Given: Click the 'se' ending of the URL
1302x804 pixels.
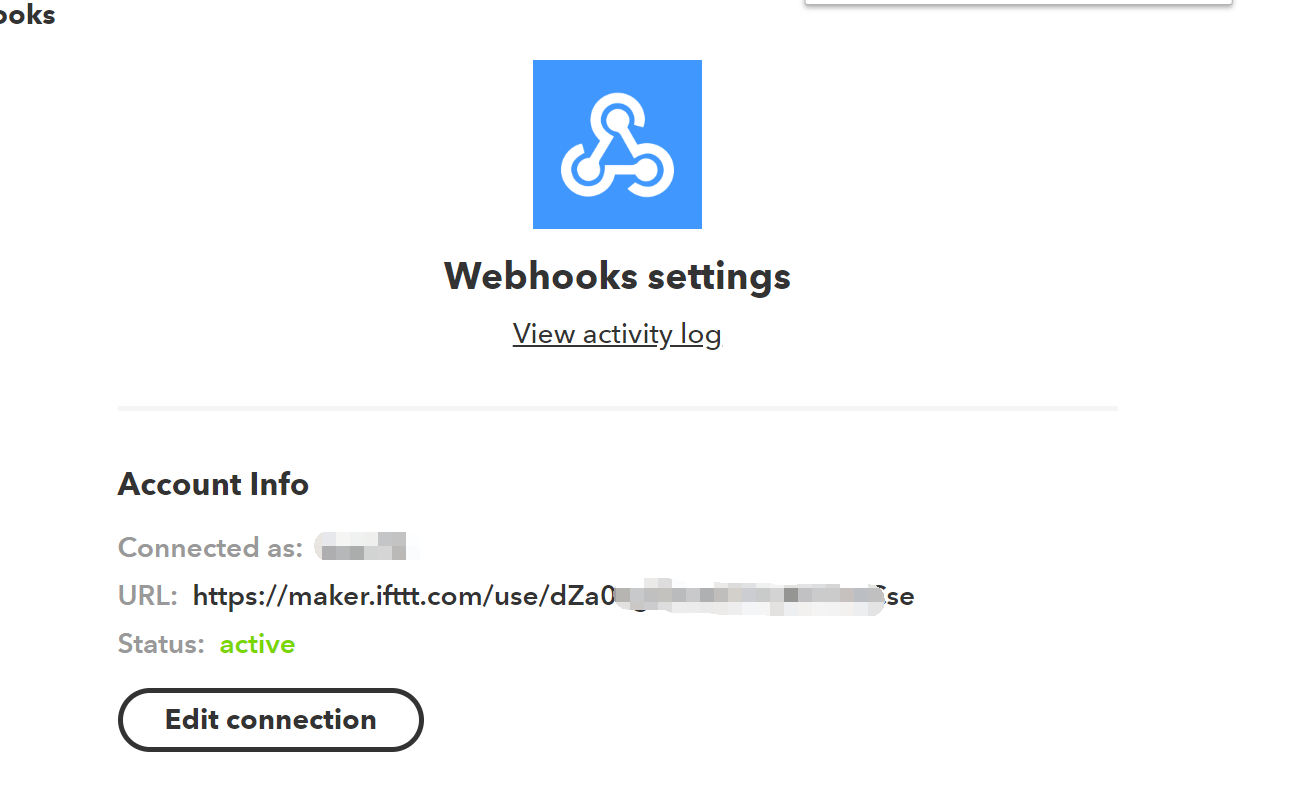Looking at the screenshot, I should [900, 598].
